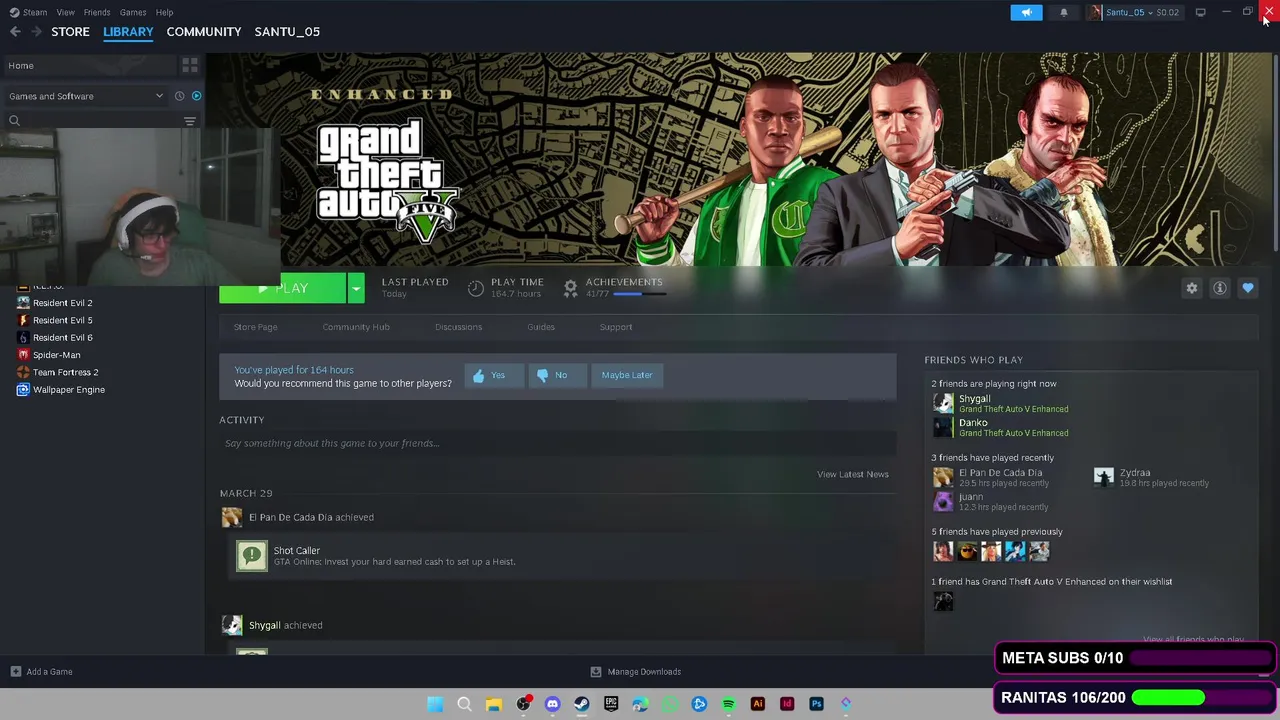Open the Support link
1280x720 pixels.
pos(616,327)
